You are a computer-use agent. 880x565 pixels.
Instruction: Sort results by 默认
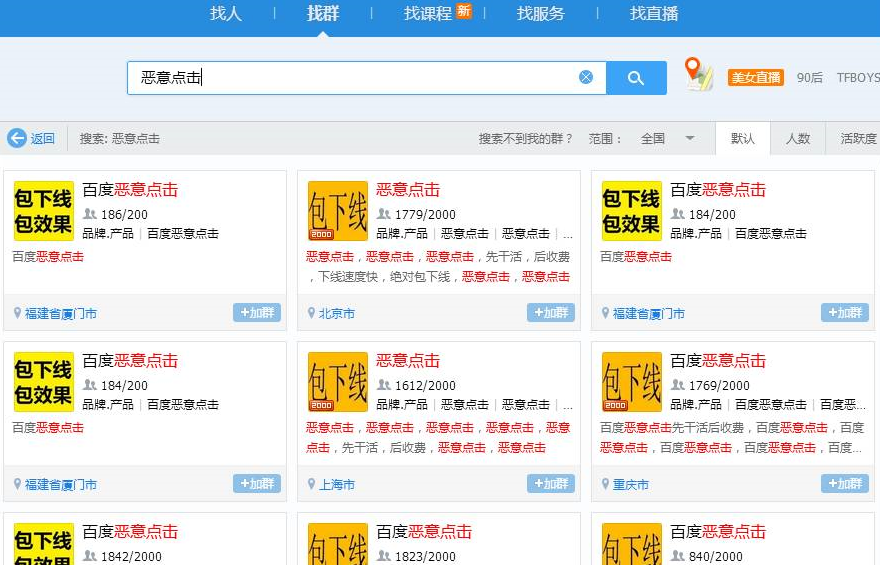pyautogui.click(x=742, y=139)
